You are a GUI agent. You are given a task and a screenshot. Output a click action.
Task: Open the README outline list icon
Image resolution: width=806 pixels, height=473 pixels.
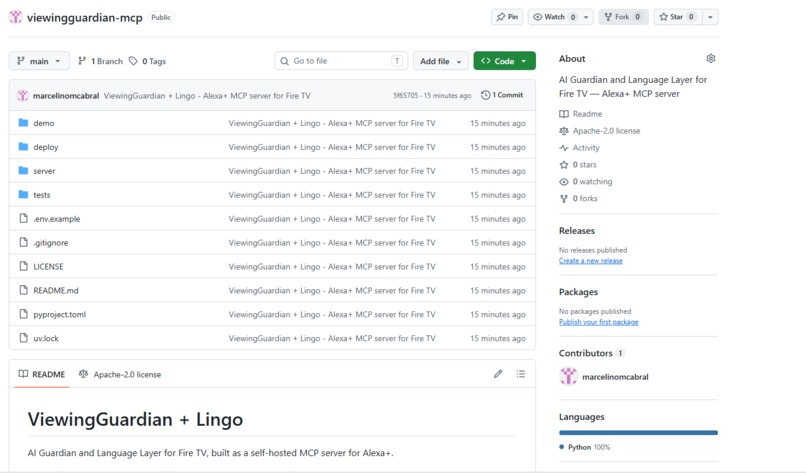pyautogui.click(x=520, y=374)
